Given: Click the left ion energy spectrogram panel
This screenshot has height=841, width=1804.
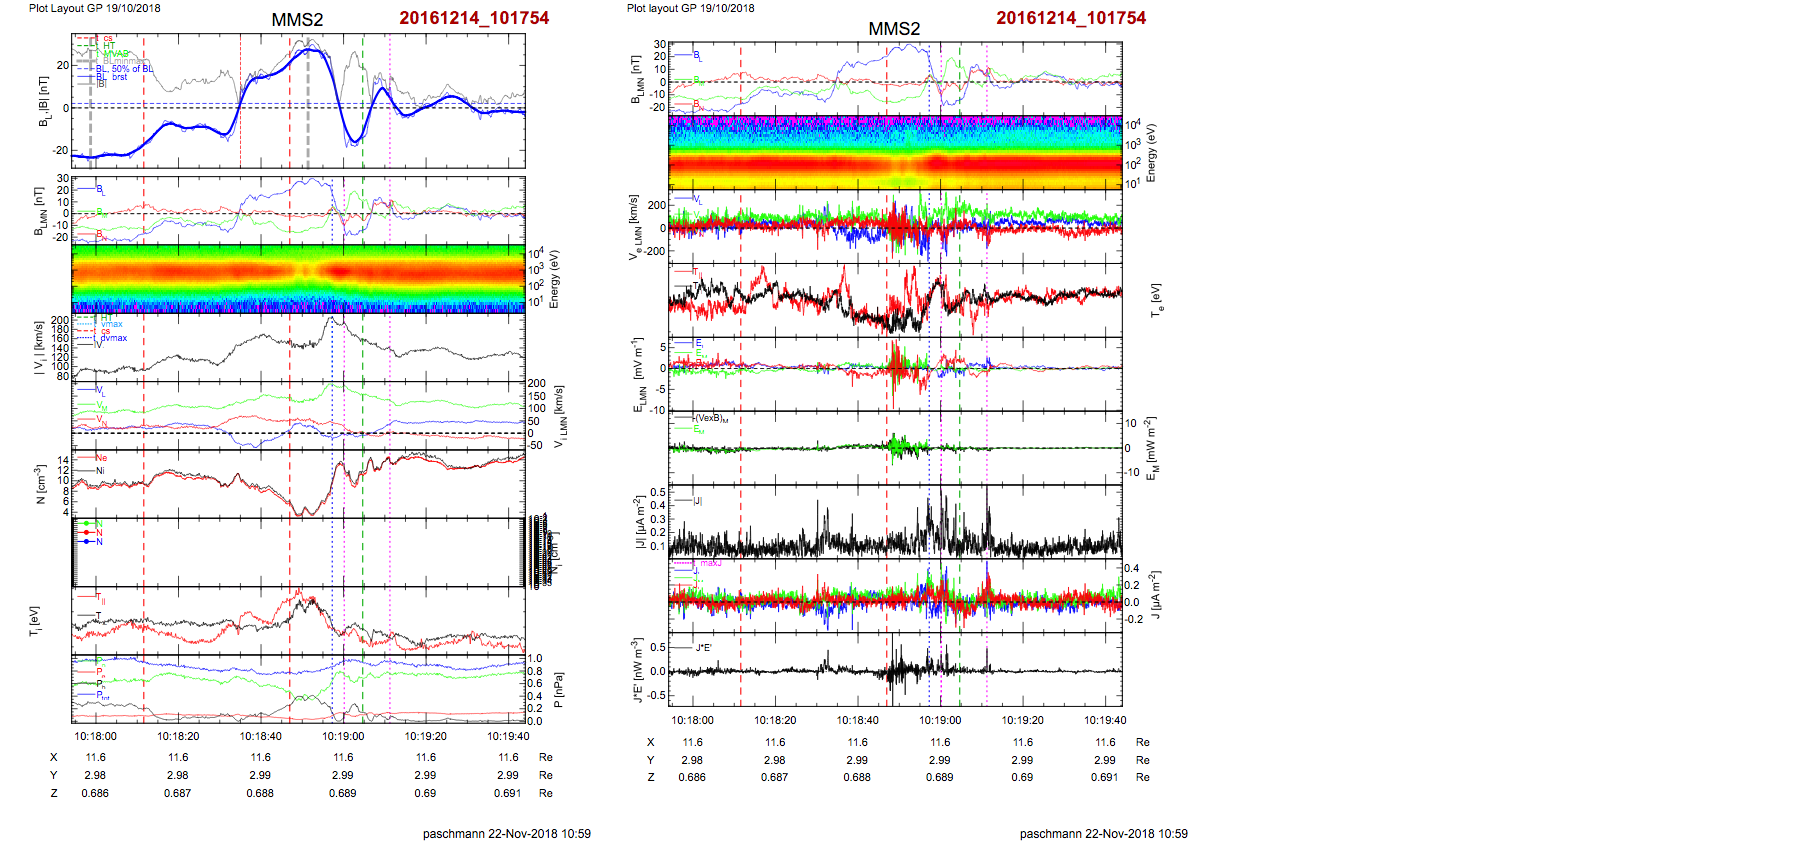Looking at the screenshot, I should [x=298, y=279].
